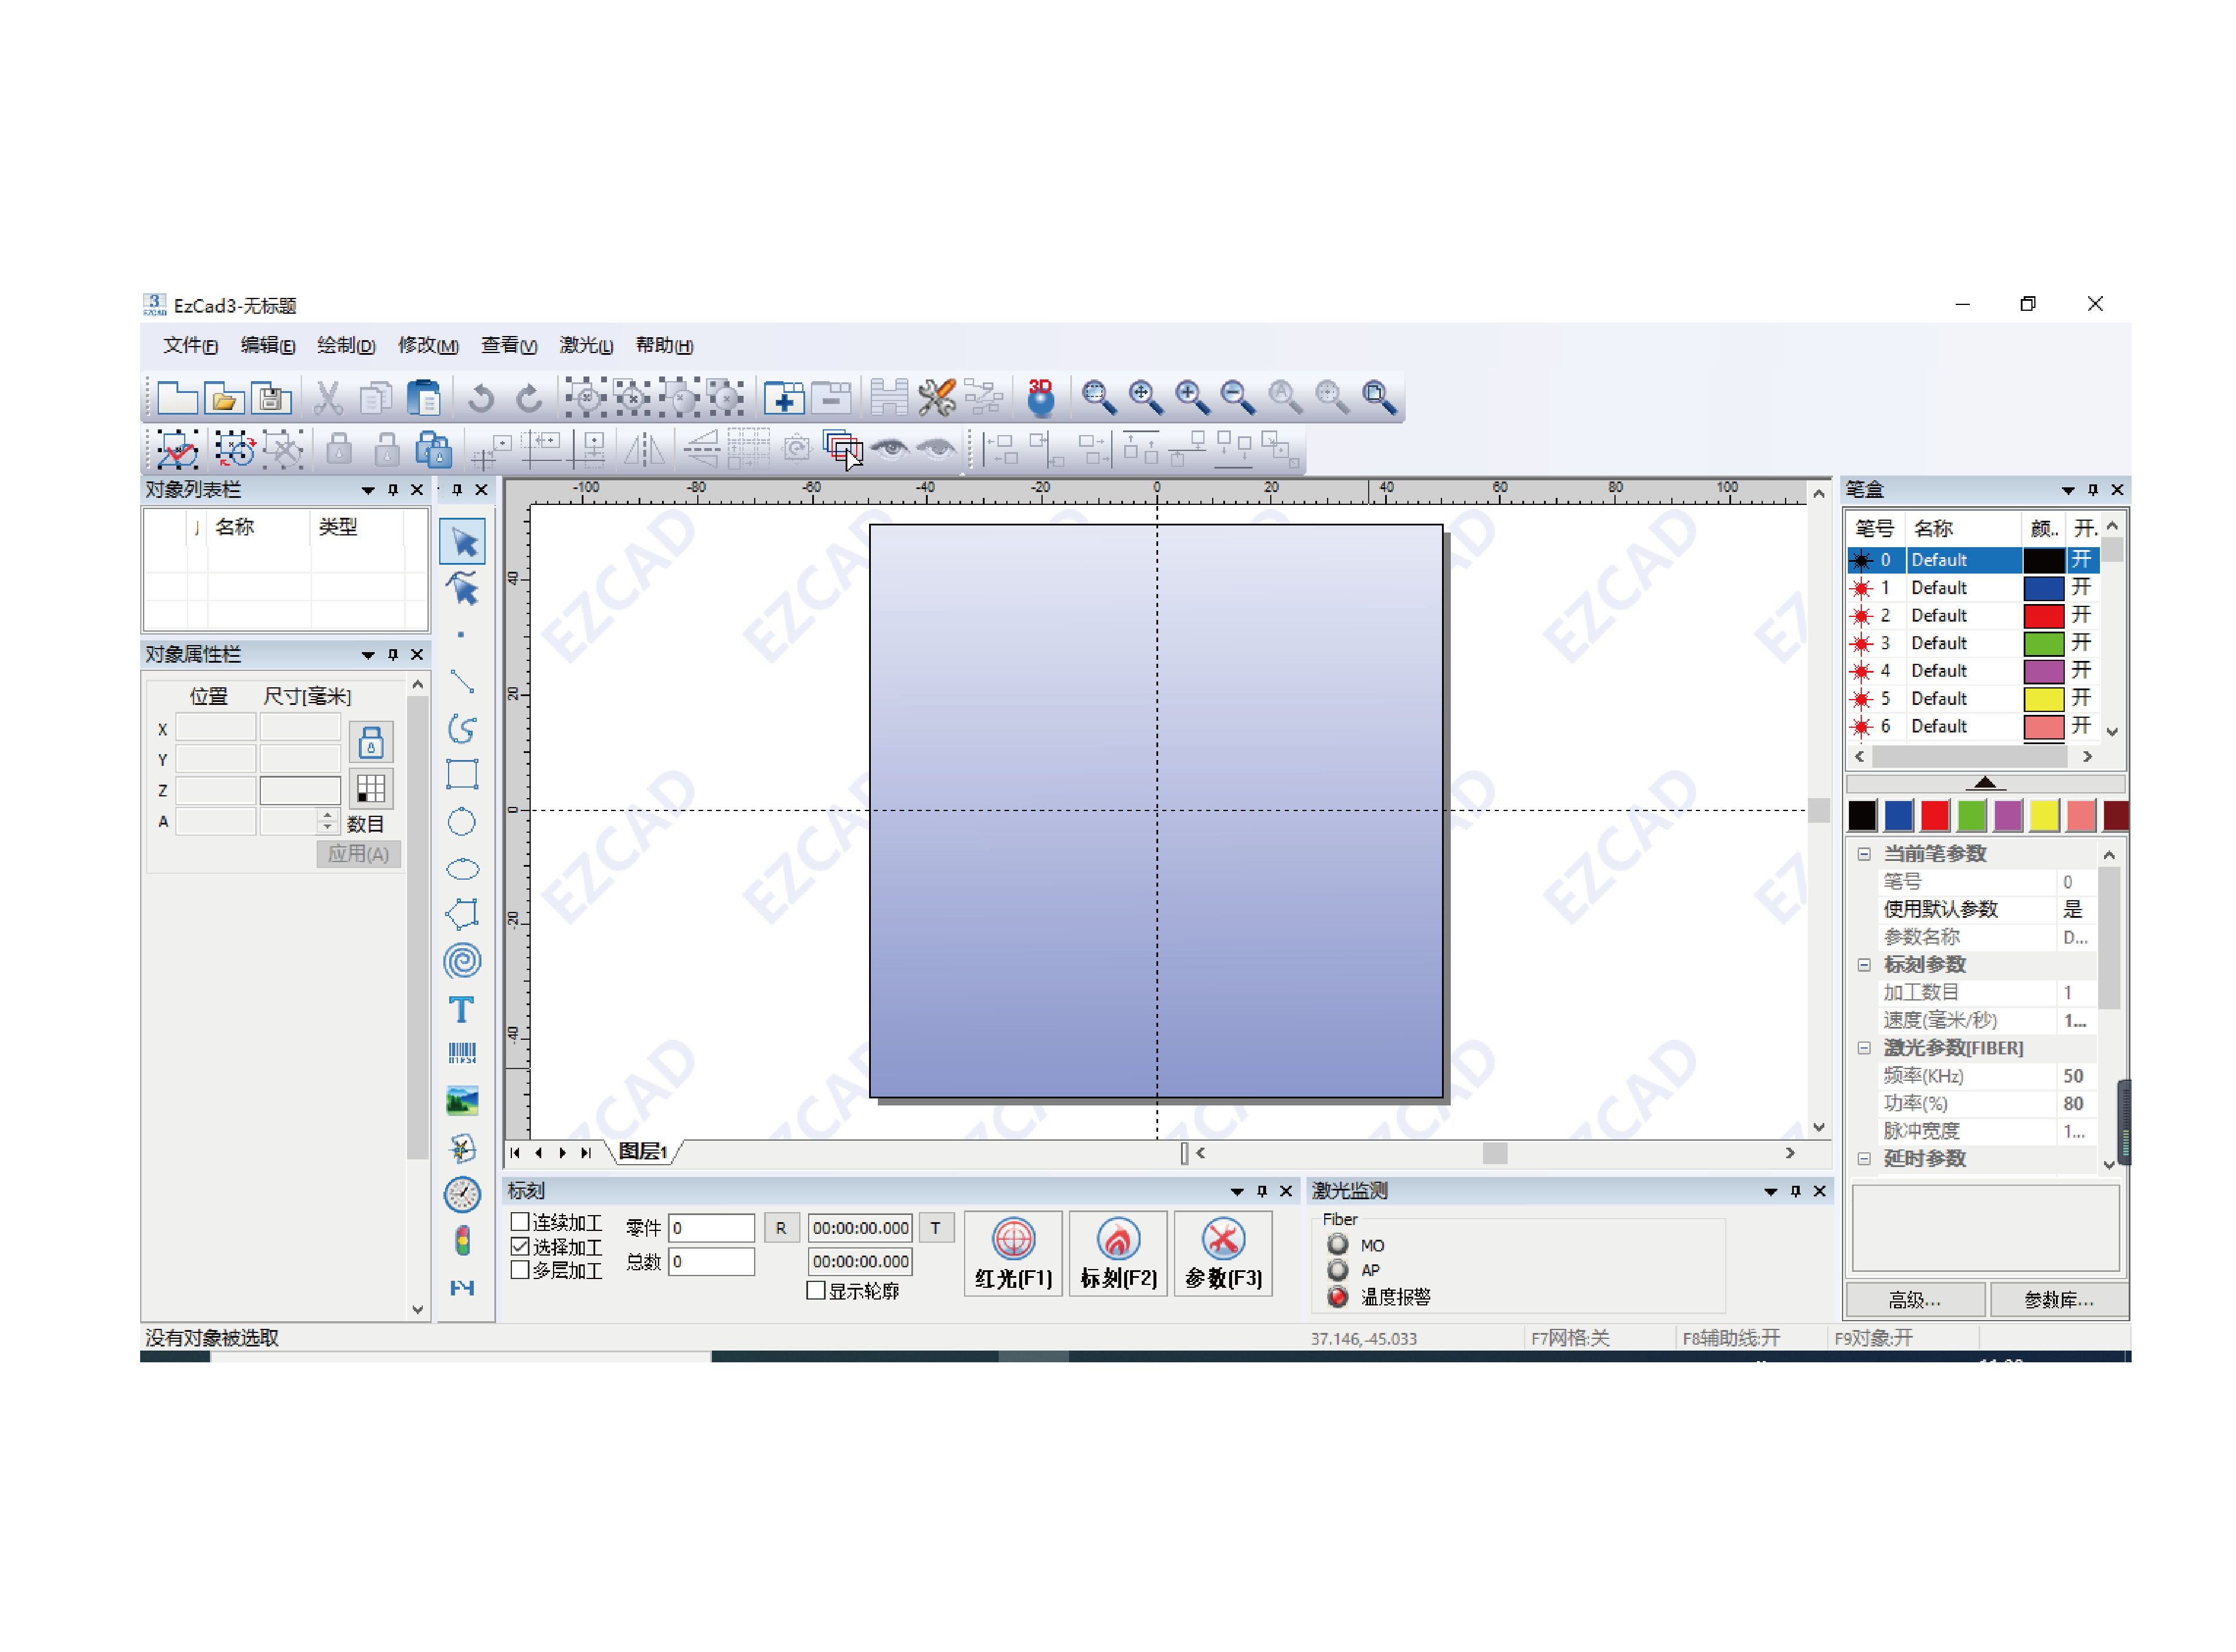Viewport: 2236px width, 1652px height.
Task: Enable the 连续加工 checkbox
Action: (x=520, y=1222)
